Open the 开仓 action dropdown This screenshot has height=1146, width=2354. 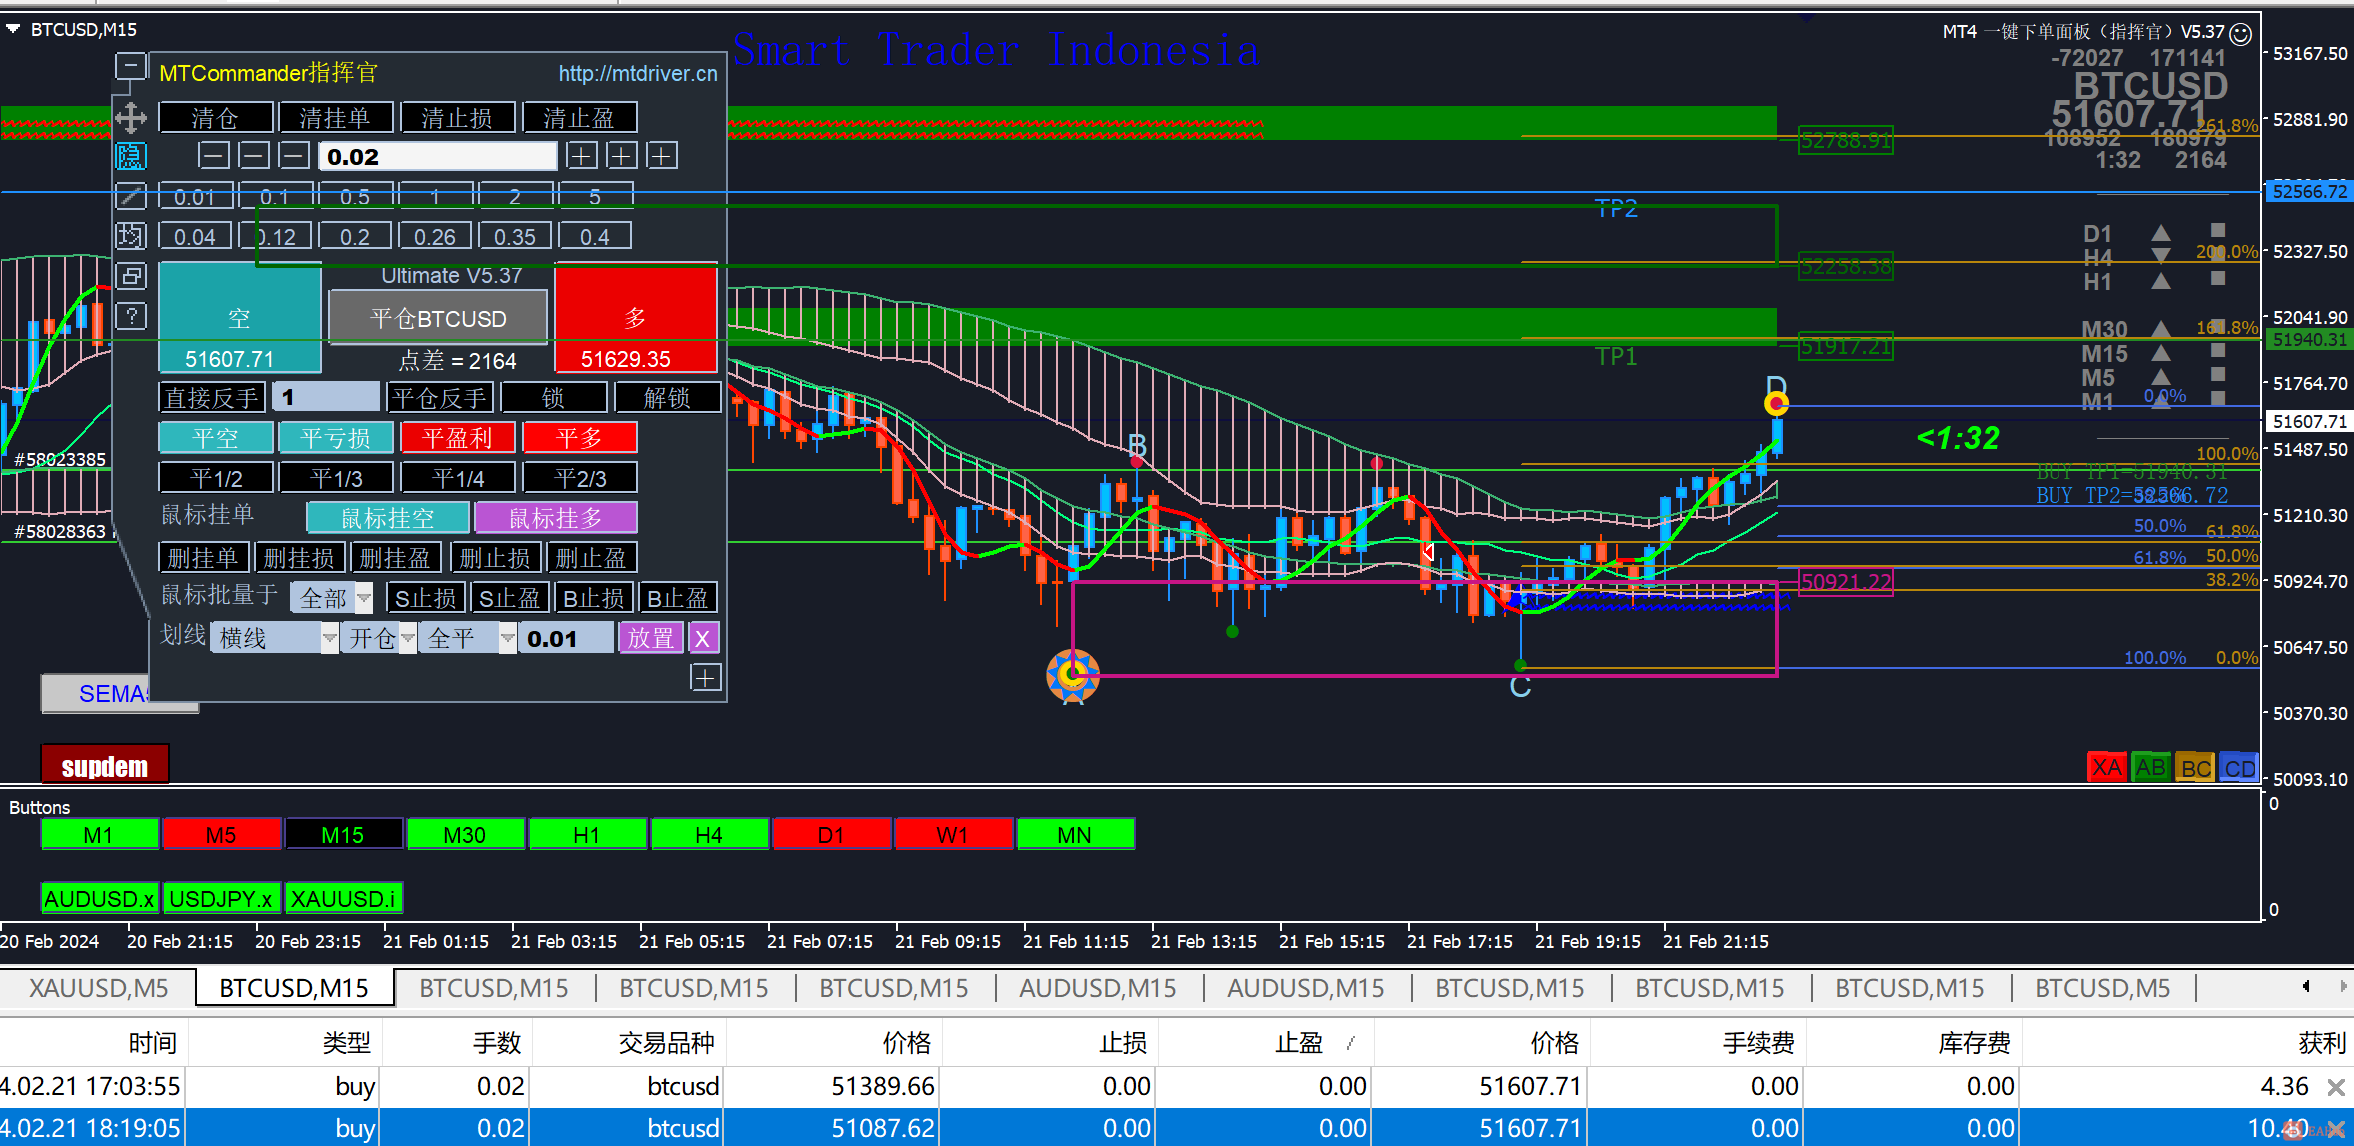408,638
